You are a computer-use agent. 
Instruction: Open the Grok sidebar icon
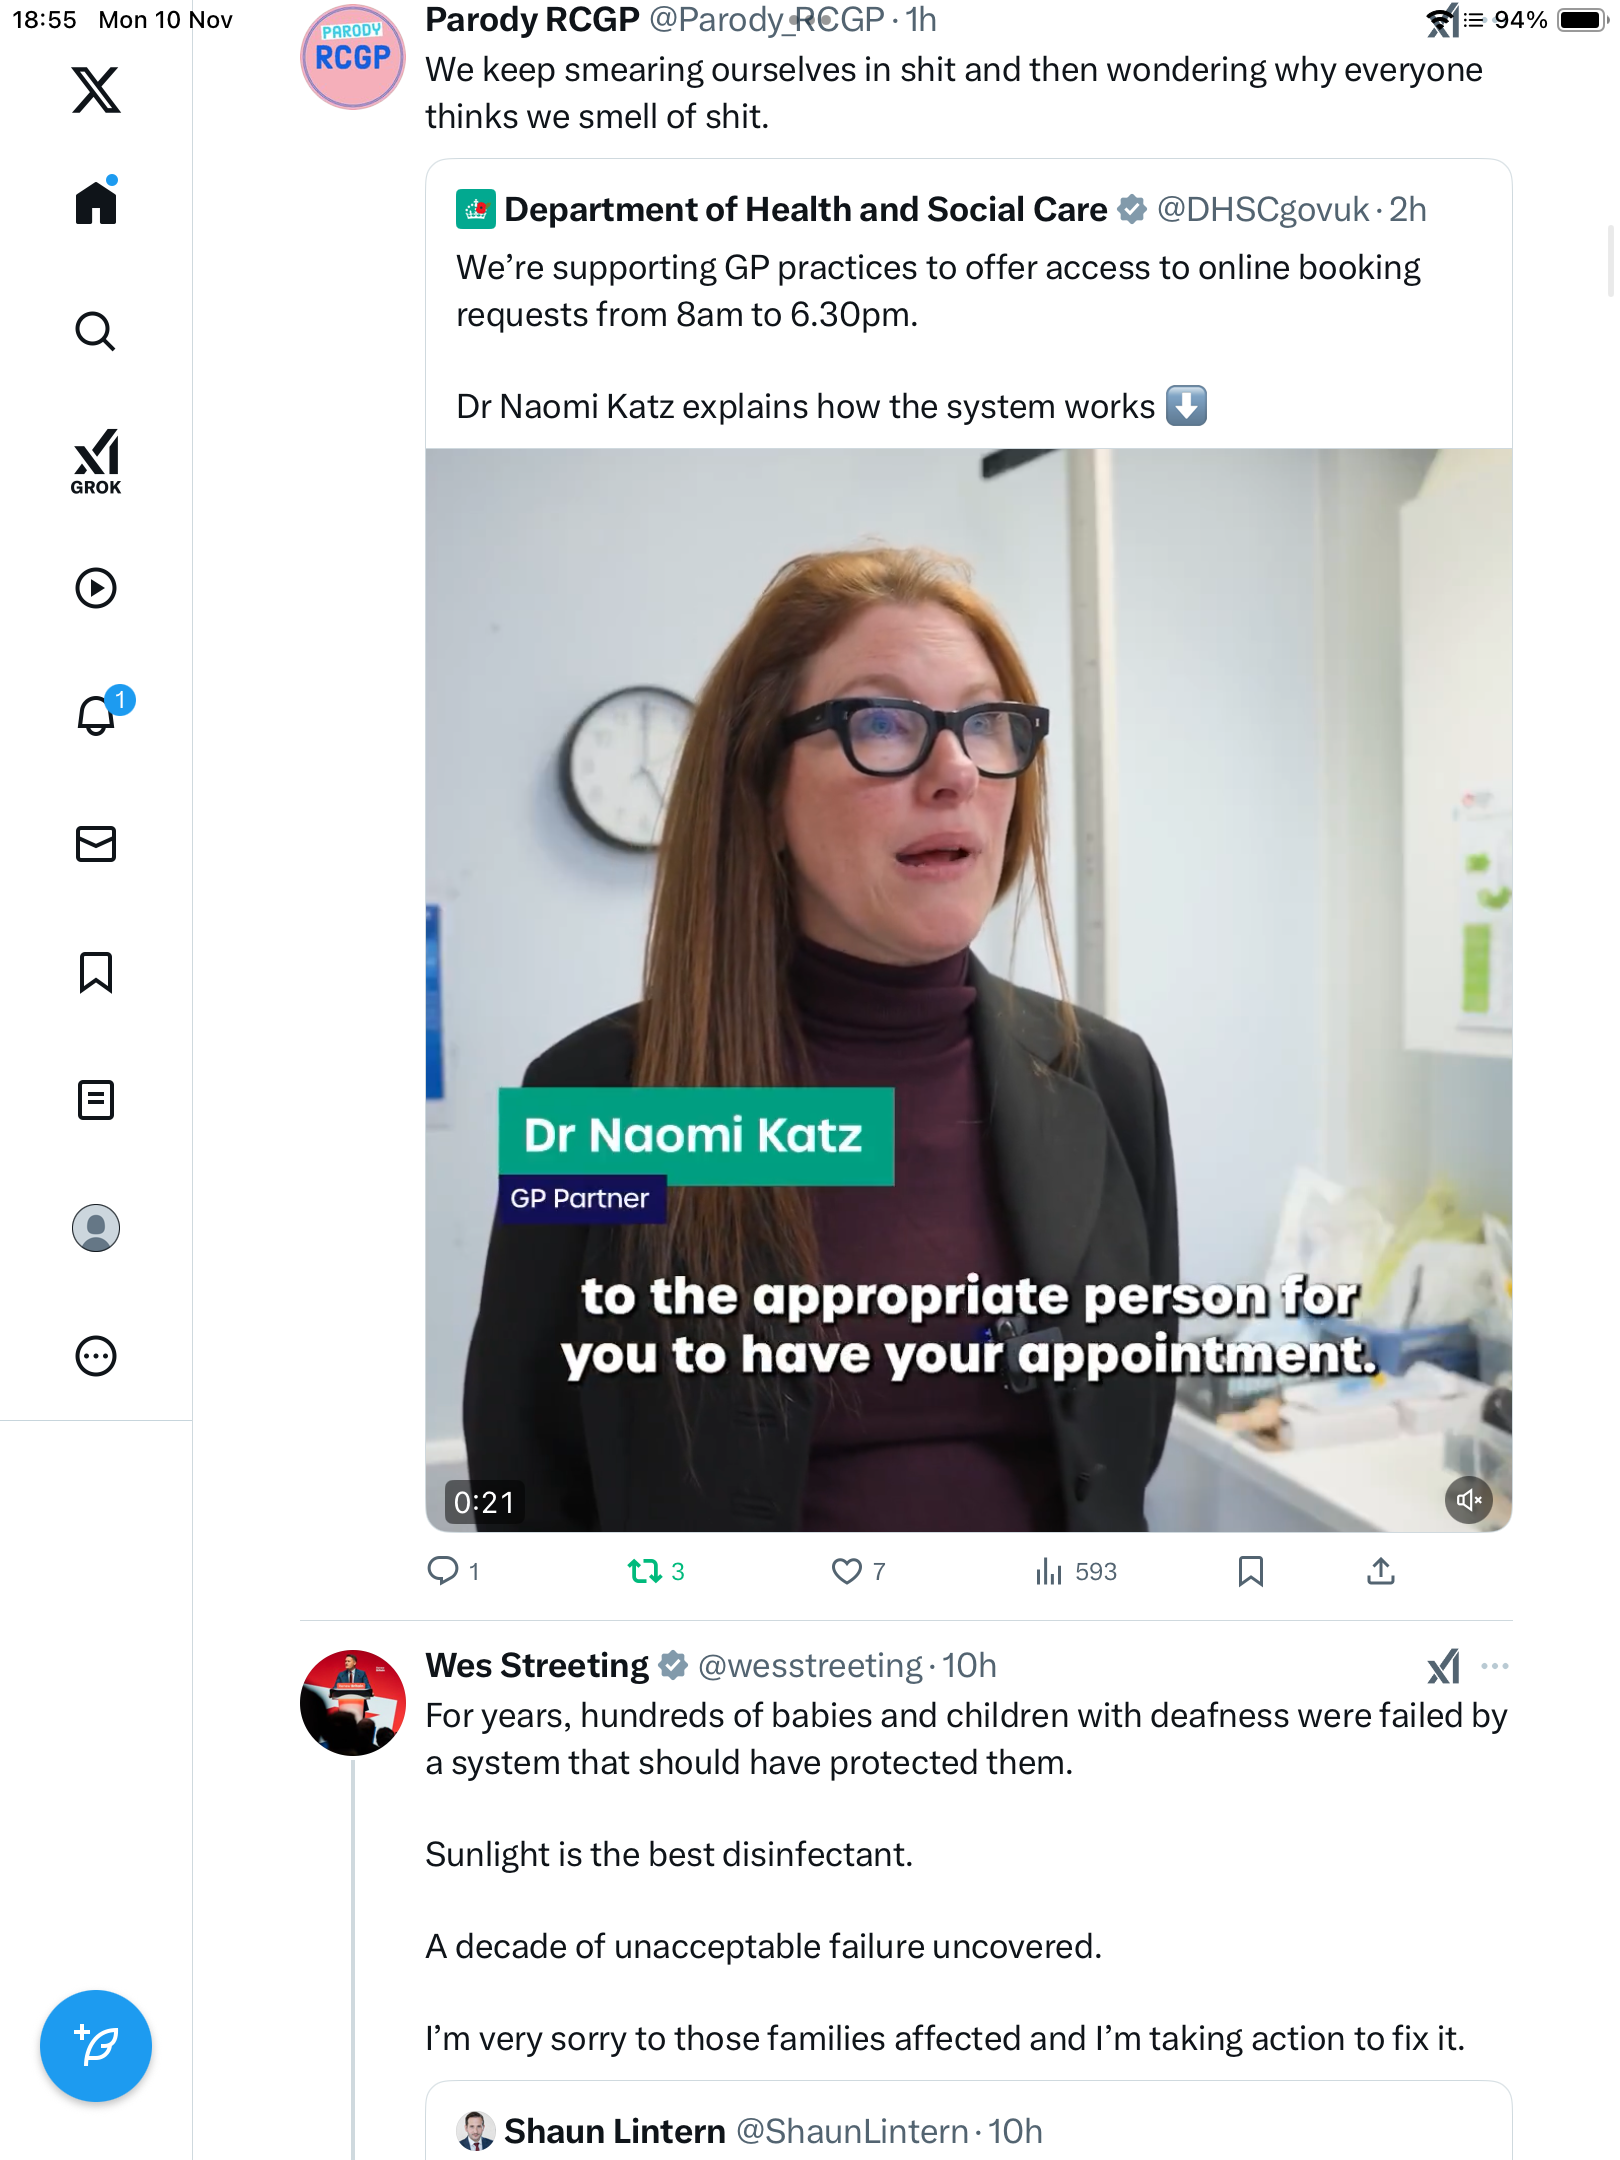tap(96, 461)
